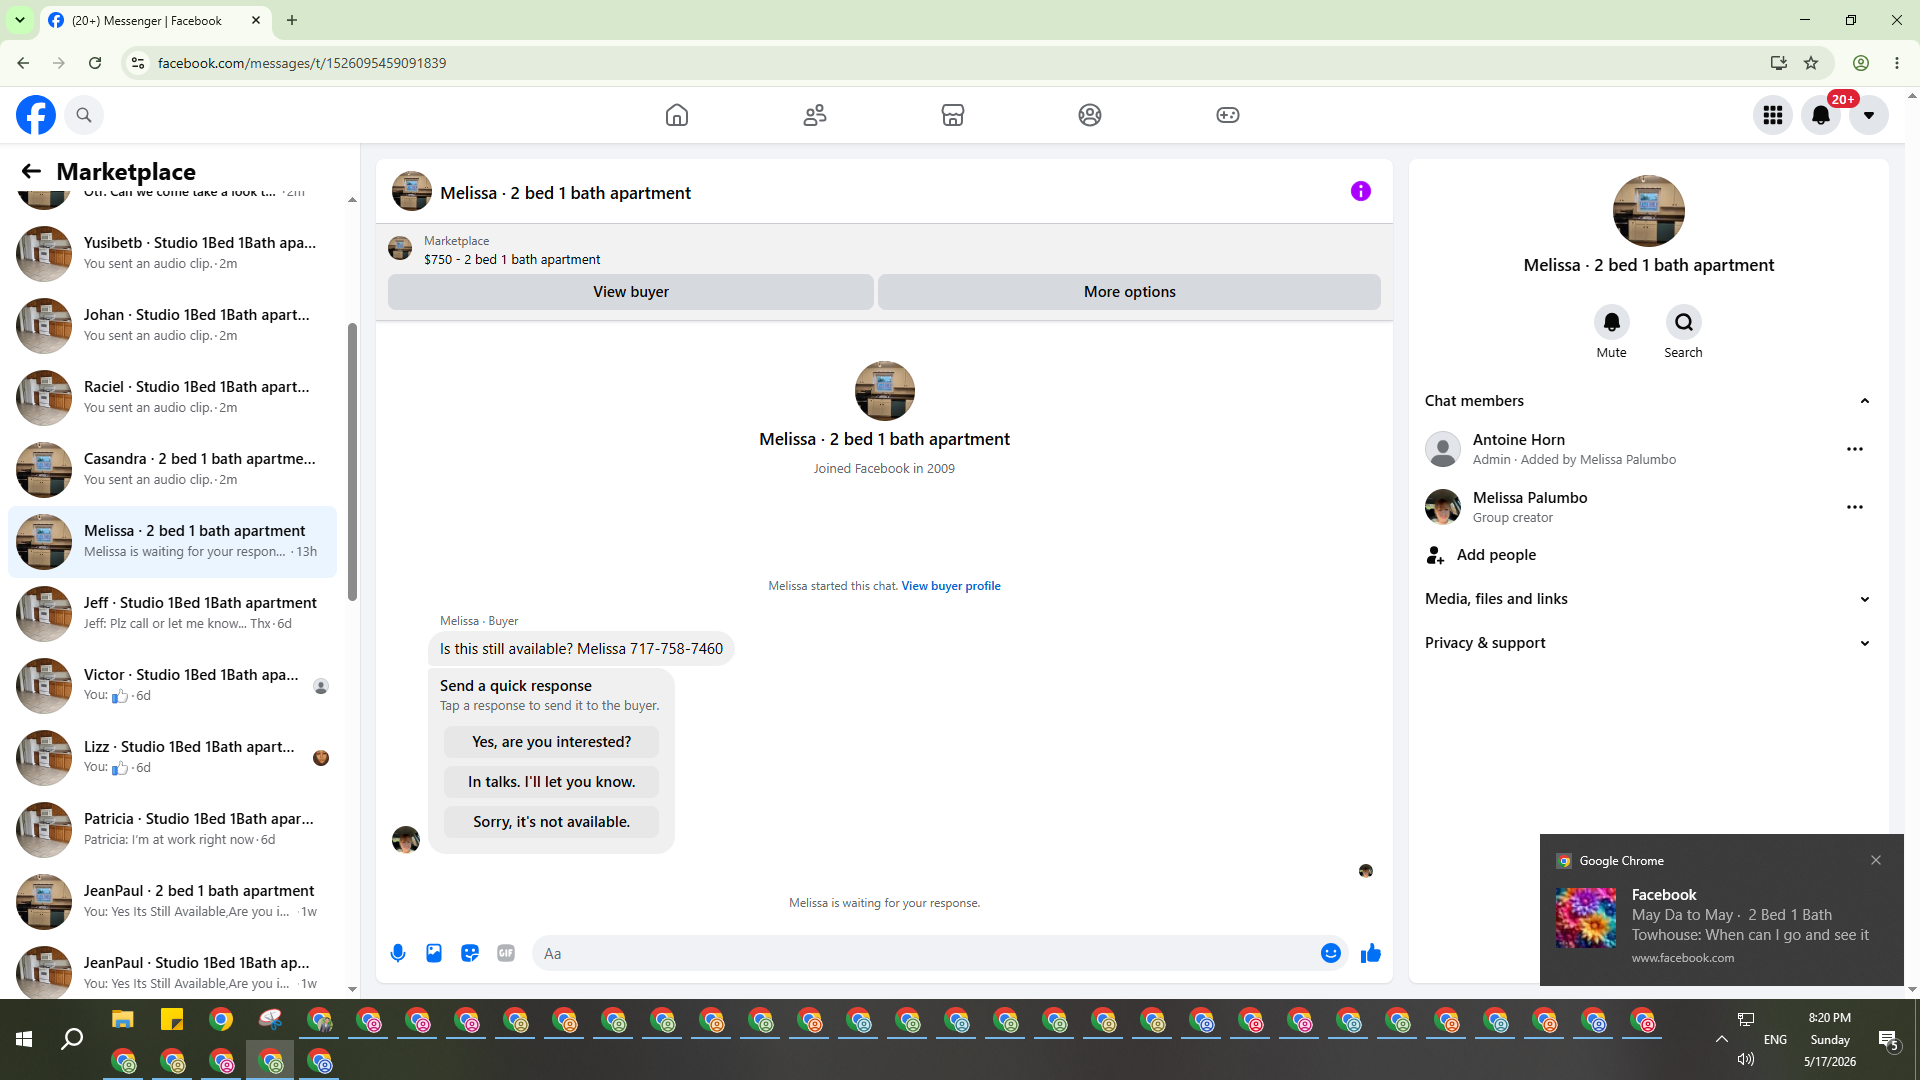
Task: Open Patricia's Studio 1Bed 1Bath conversation
Action: tap(173, 829)
